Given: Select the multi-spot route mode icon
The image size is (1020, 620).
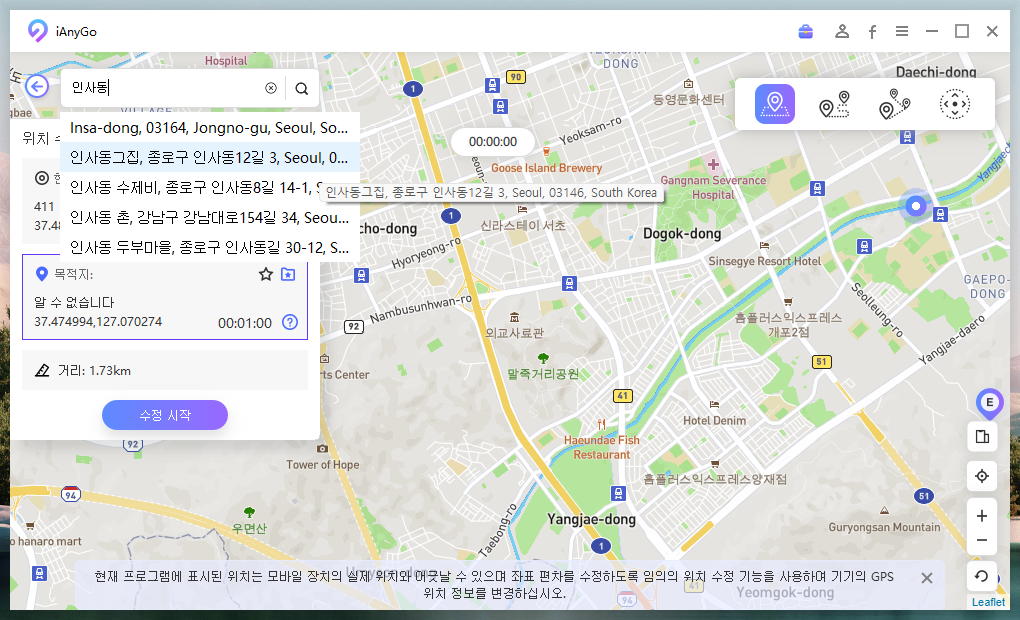Looking at the screenshot, I should pyautogui.click(x=894, y=104).
